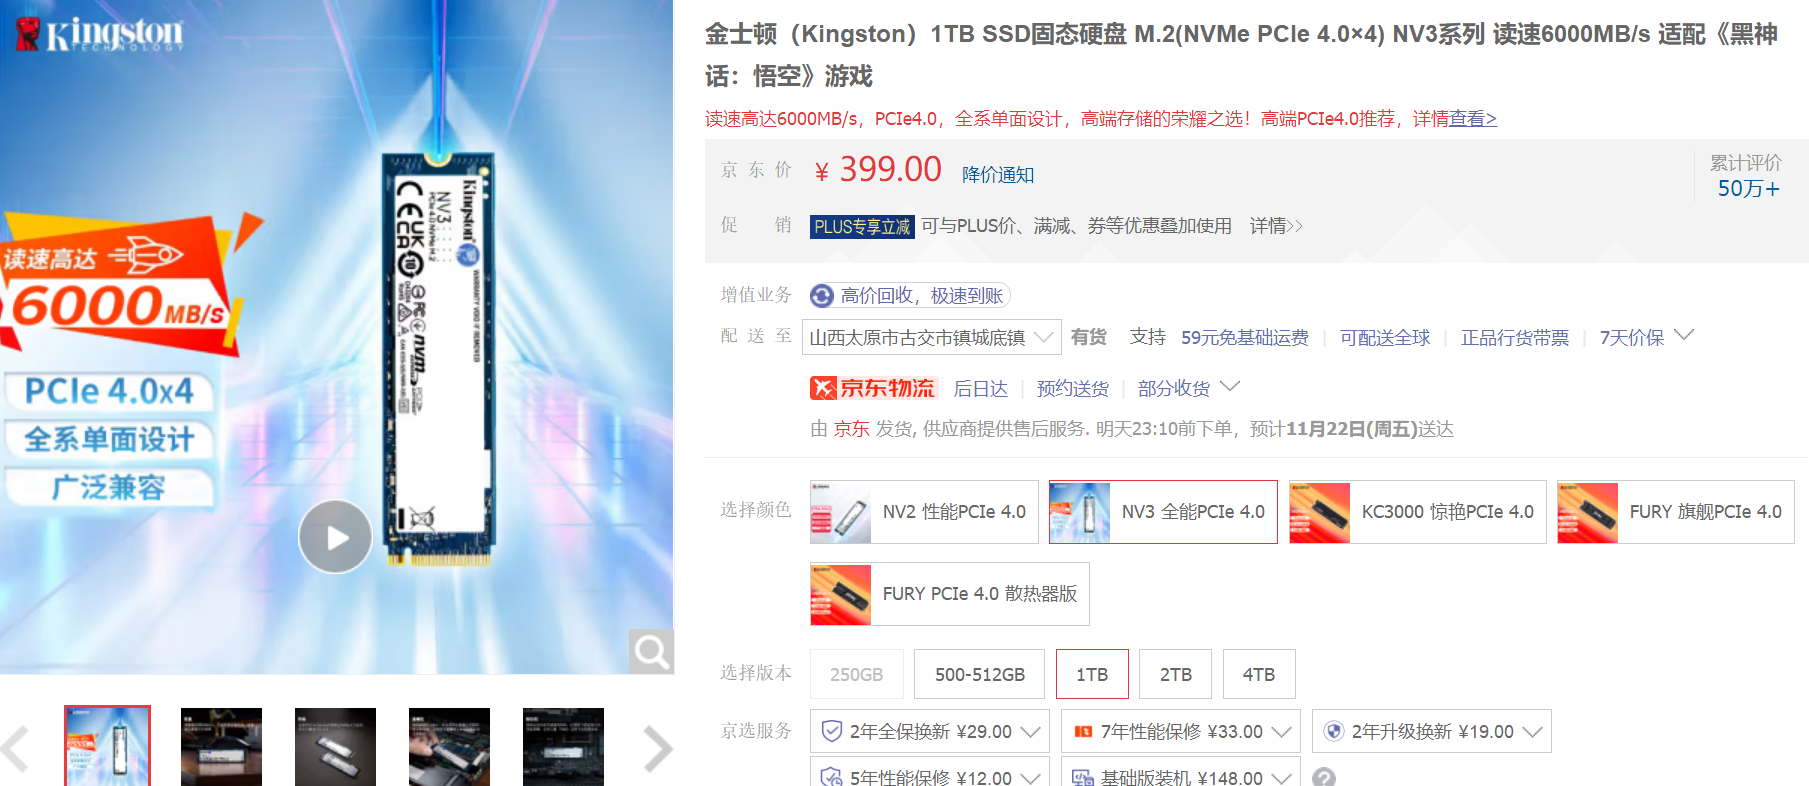Click the 京东物流 logo

(x=873, y=388)
